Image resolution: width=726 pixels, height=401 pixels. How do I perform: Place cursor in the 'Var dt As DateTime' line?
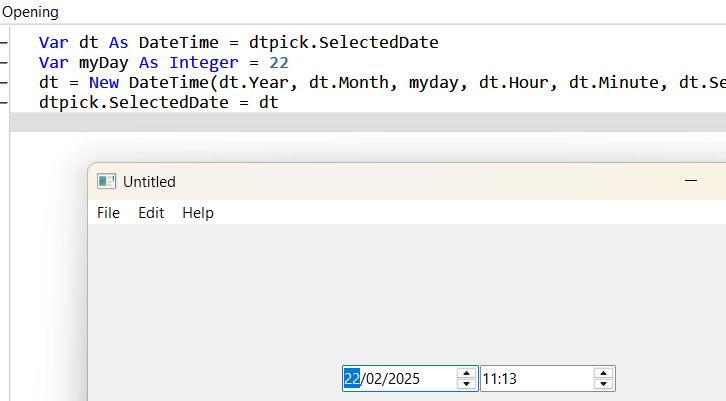[x=238, y=43]
